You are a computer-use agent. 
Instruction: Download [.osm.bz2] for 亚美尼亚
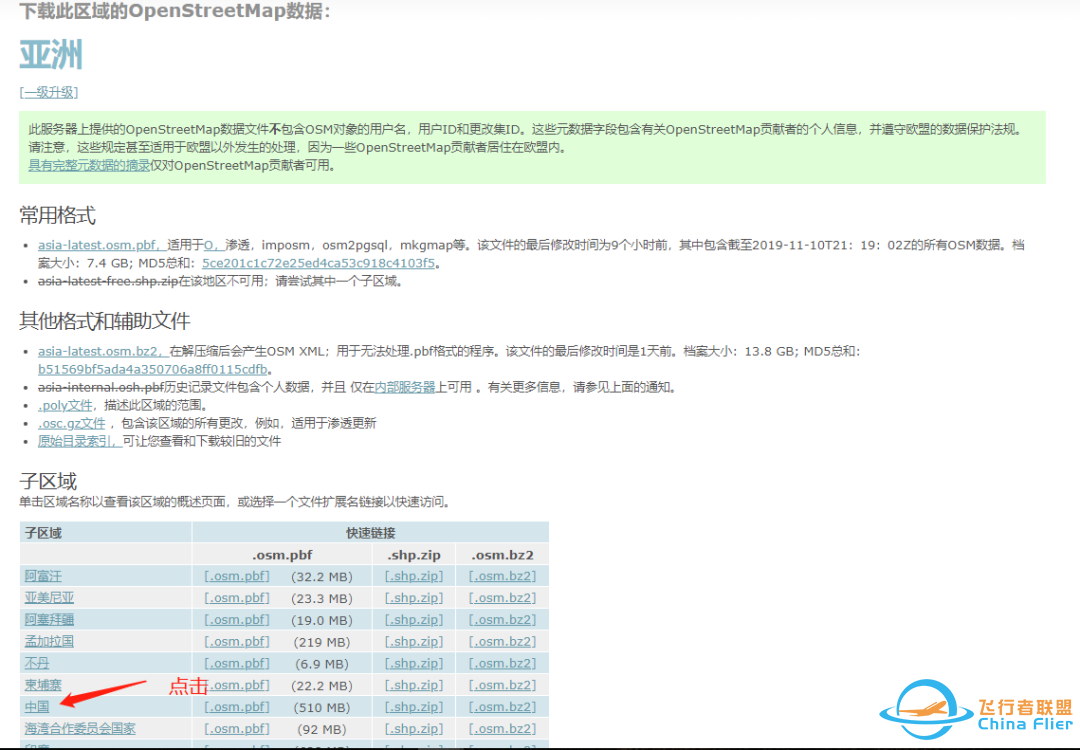502,598
